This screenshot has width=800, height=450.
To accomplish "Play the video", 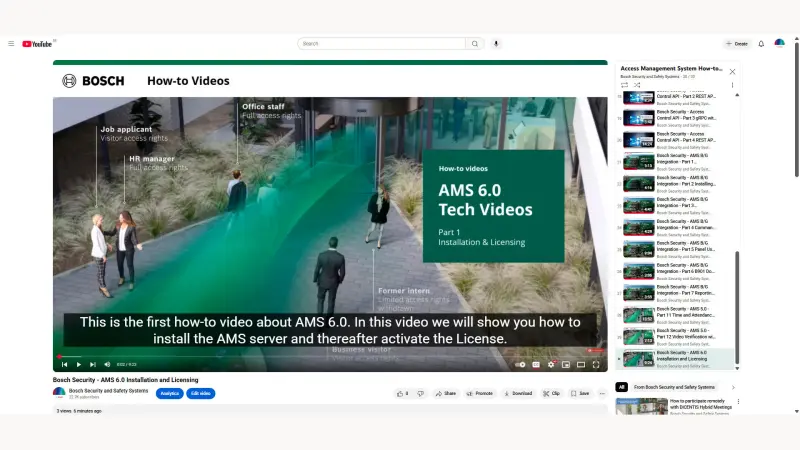I will (x=79, y=364).
